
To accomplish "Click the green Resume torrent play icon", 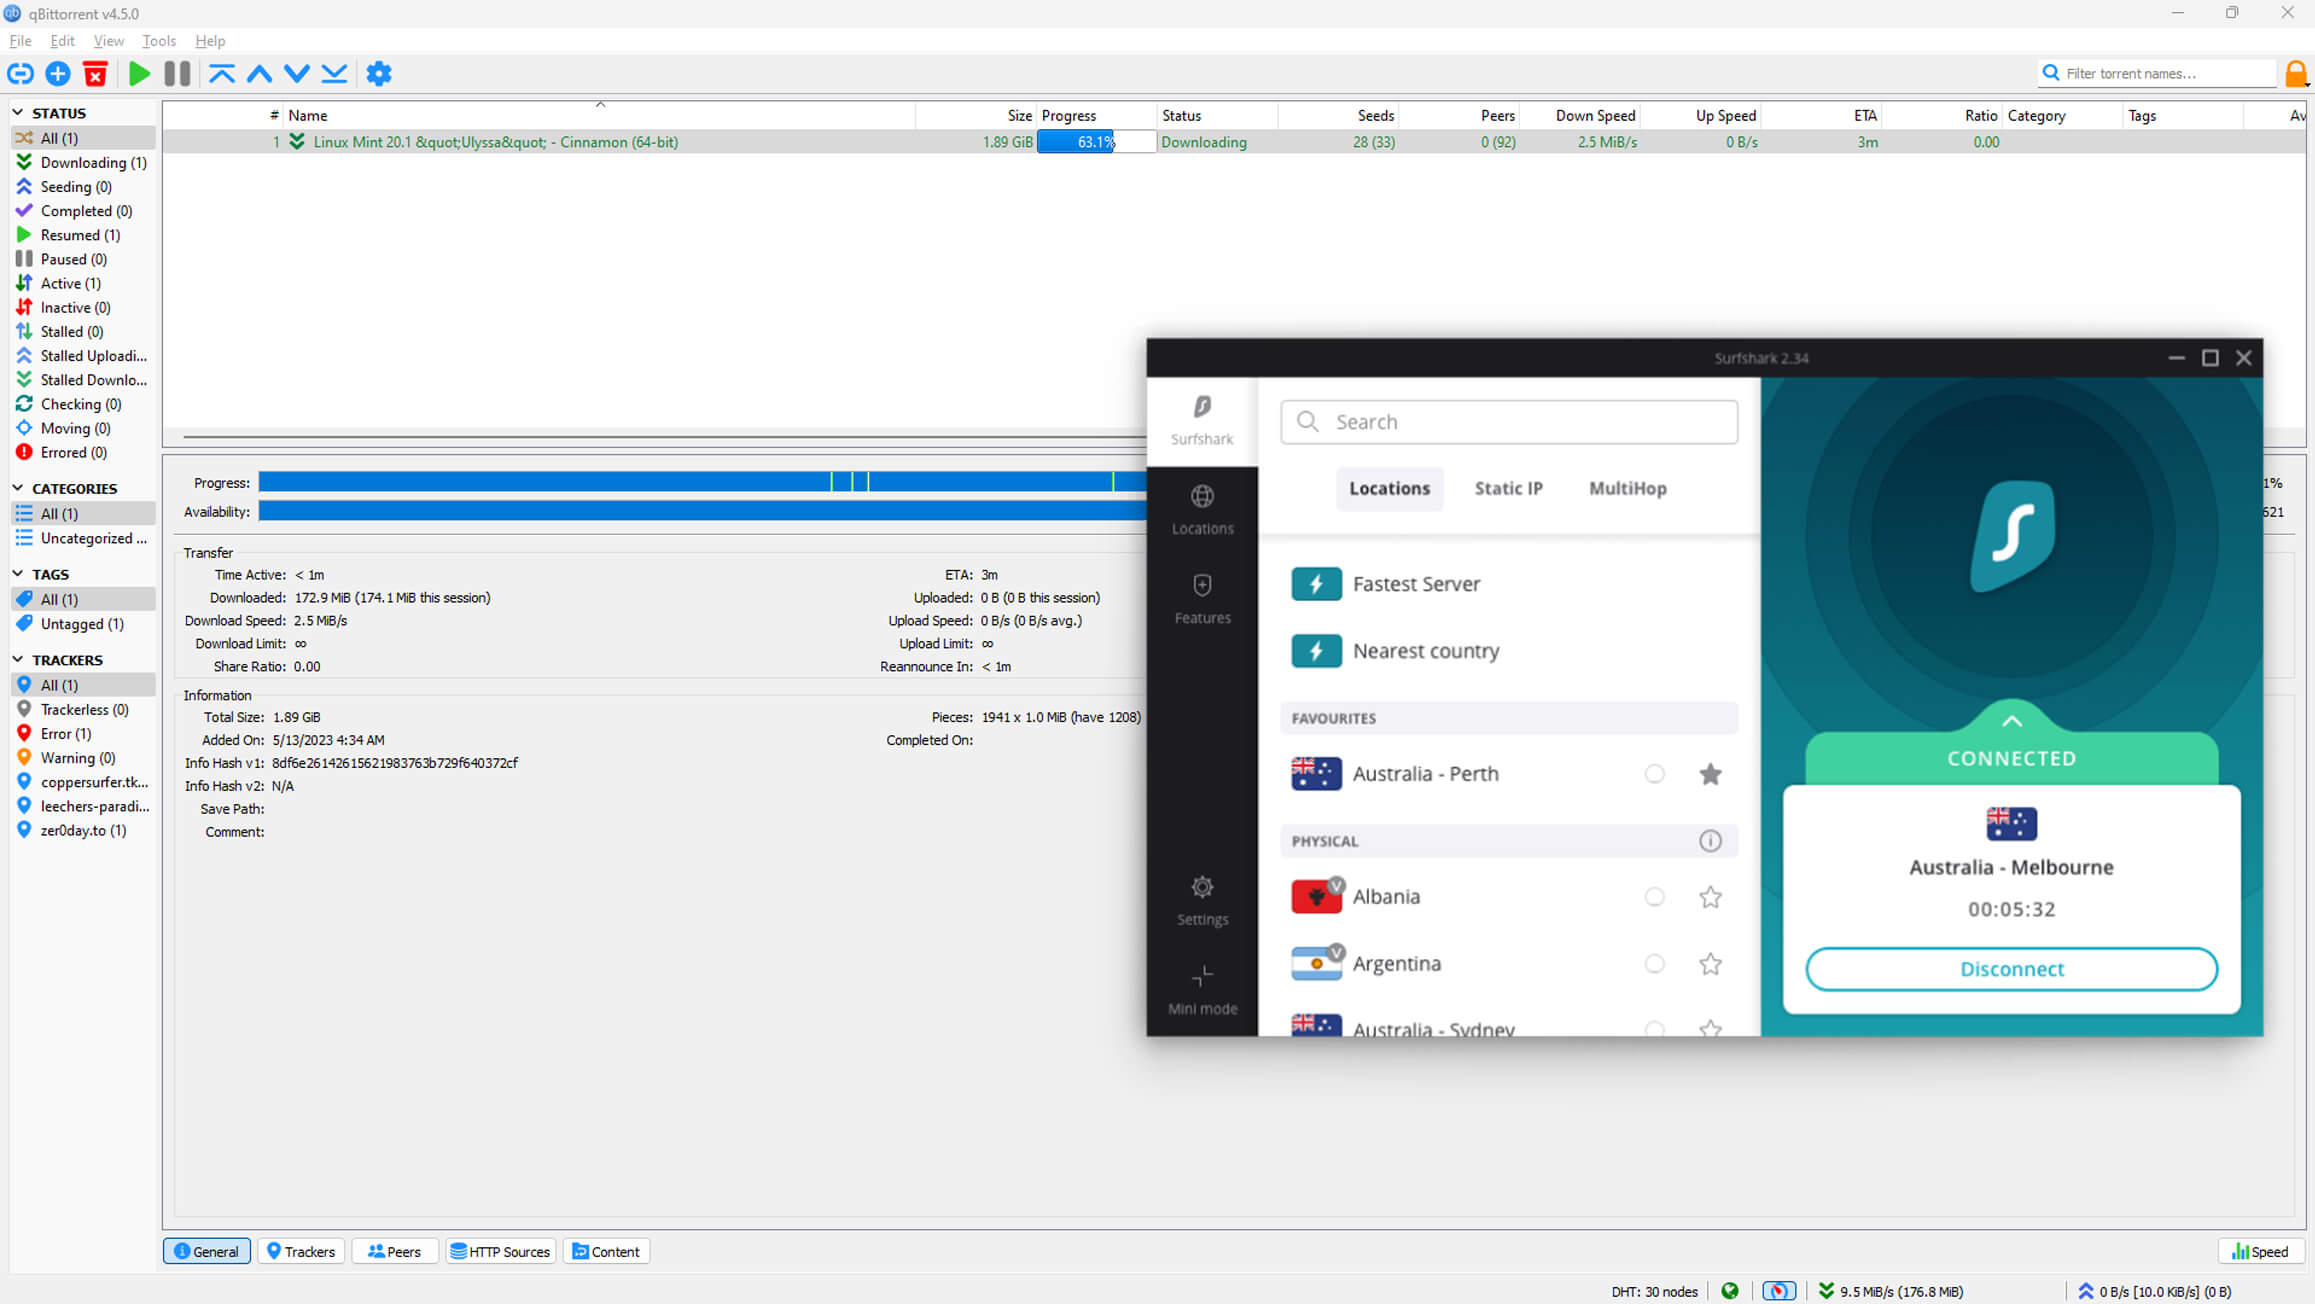I will point(140,73).
